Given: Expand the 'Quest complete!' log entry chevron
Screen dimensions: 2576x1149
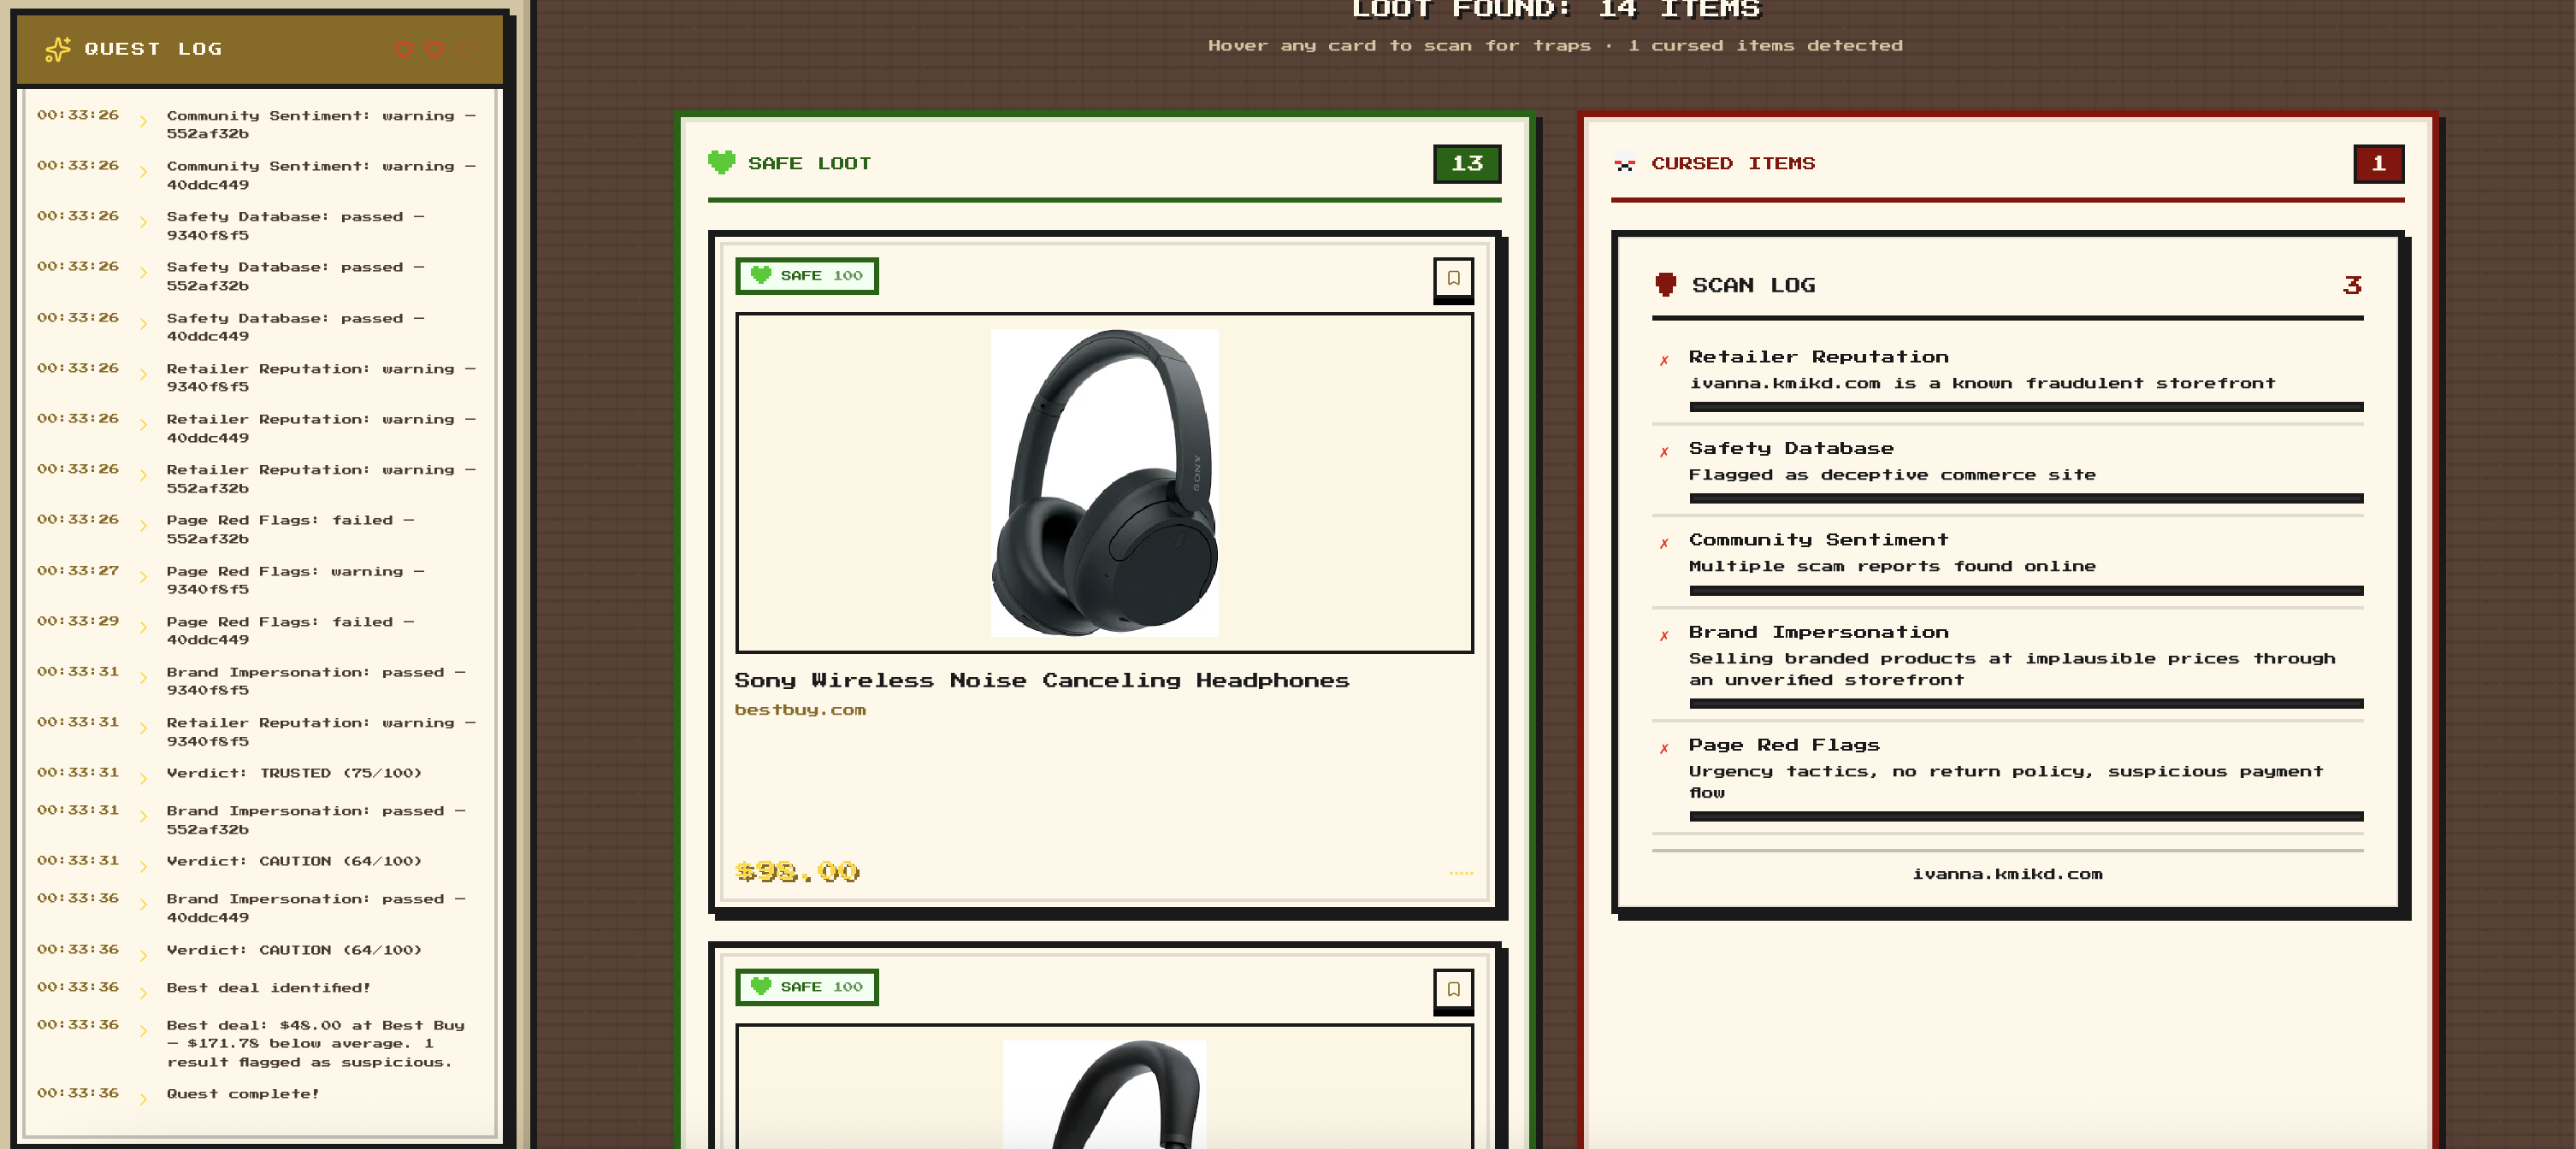Looking at the screenshot, I should point(143,1099).
